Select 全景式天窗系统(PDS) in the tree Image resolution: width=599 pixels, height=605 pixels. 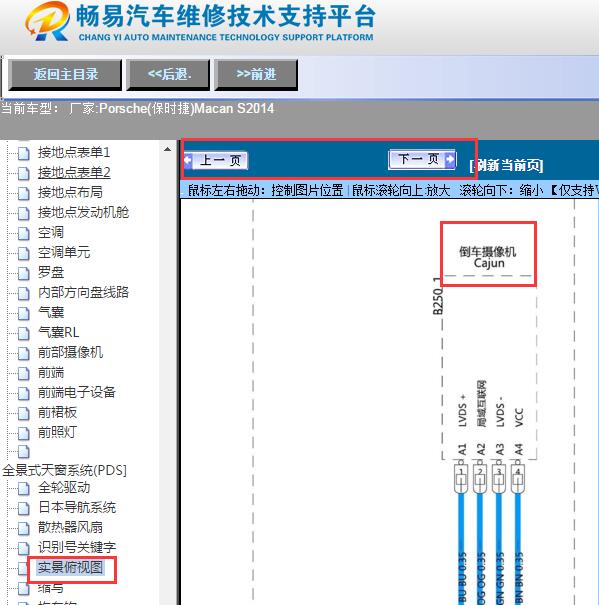pyautogui.click(x=64, y=470)
